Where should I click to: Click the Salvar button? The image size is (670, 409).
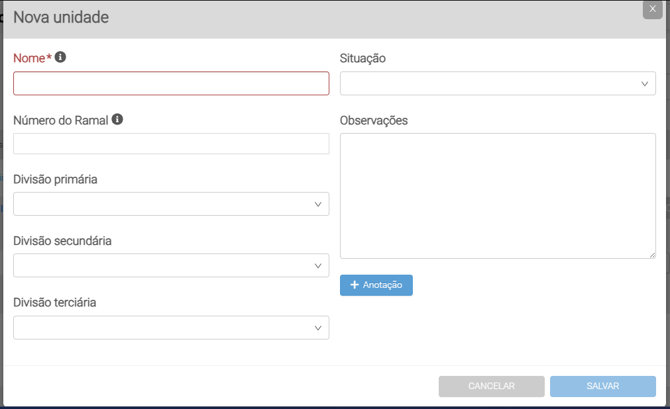[x=603, y=386]
